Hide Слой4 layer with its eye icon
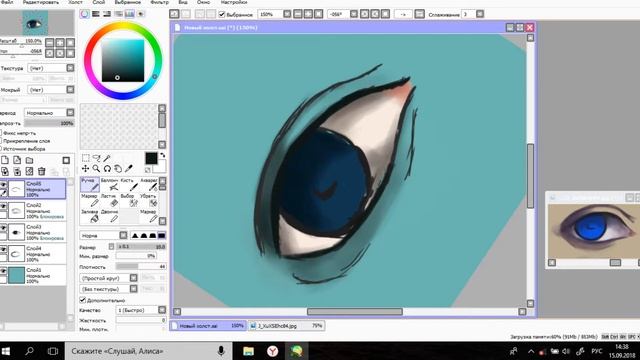Viewport: 640px width, 360px height. 3,249
